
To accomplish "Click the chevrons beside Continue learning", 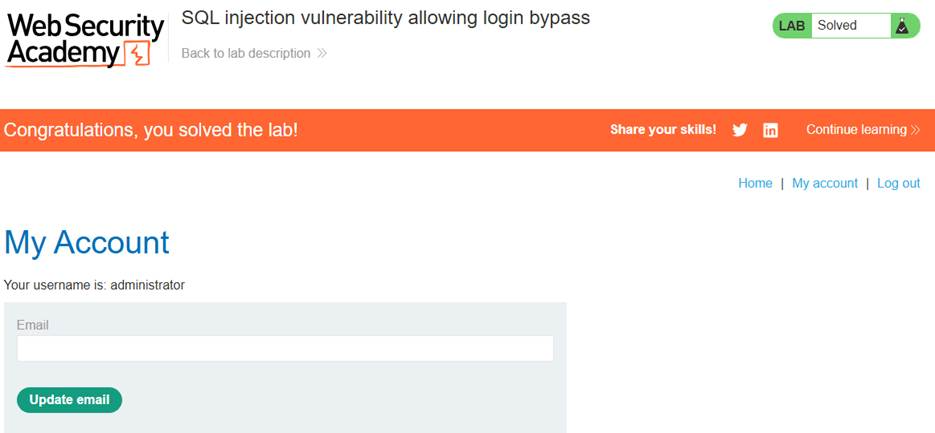I will point(915,130).
